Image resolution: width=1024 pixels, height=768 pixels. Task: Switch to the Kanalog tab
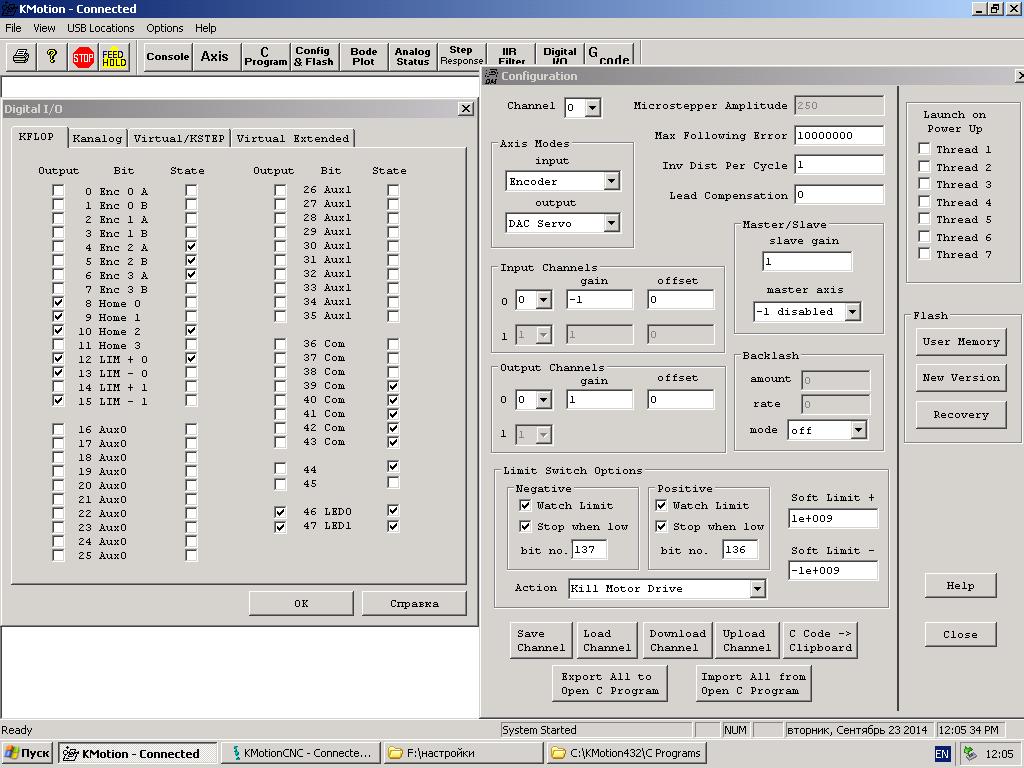tap(97, 138)
